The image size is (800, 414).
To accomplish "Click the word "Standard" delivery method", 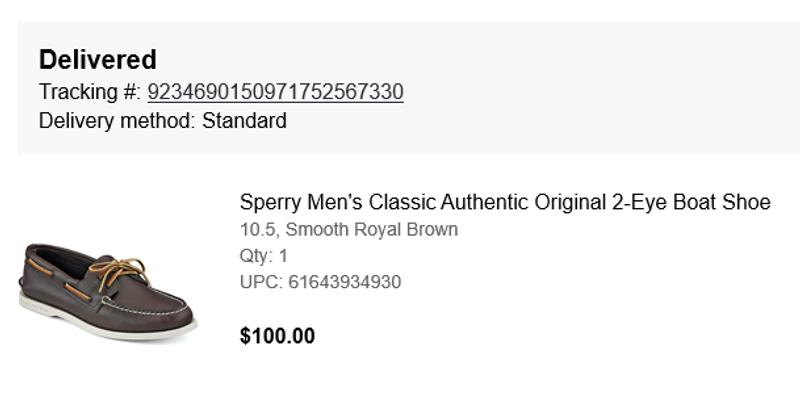I will (x=244, y=121).
